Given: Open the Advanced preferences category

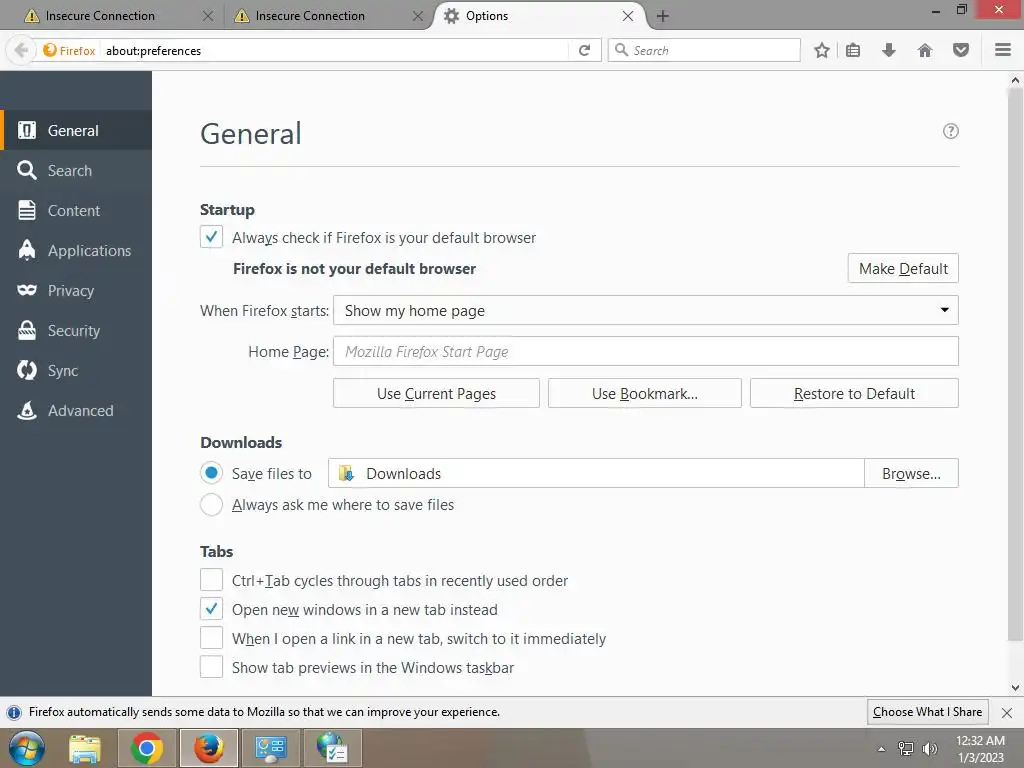Looking at the screenshot, I should [76, 410].
